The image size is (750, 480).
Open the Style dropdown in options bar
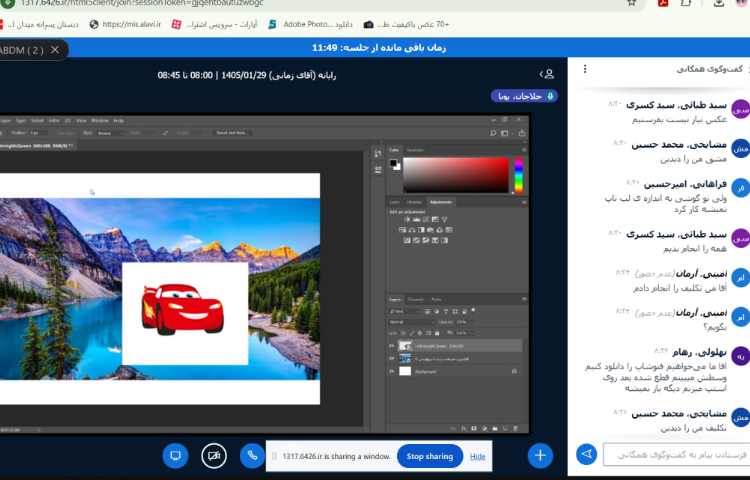[112, 133]
